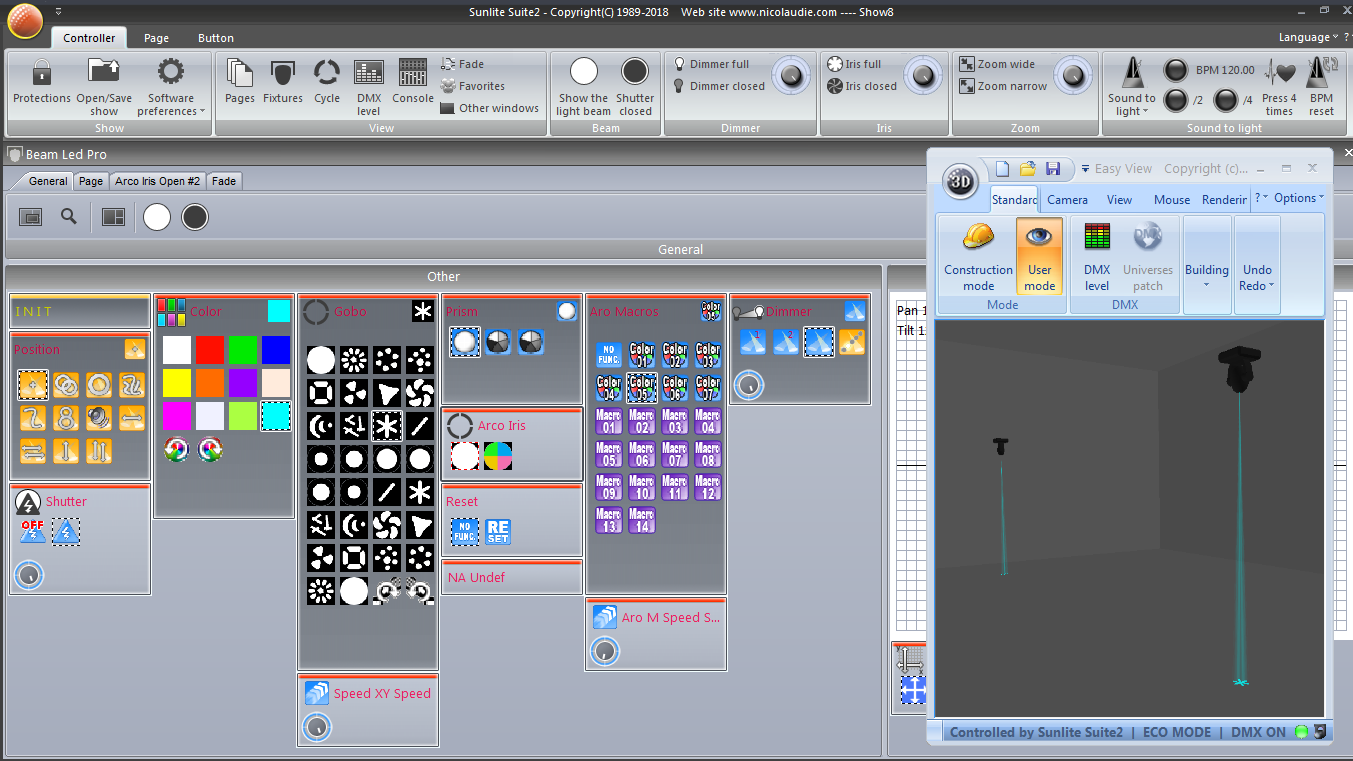Open Favorites in the View group

(473, 86)
